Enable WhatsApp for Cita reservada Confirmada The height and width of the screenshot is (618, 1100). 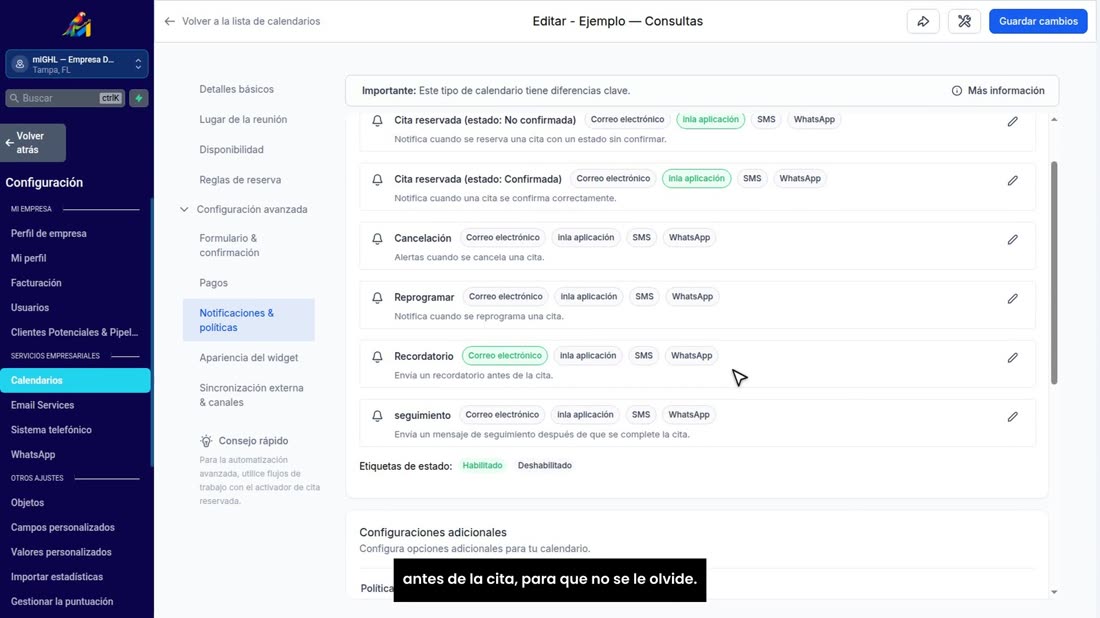[800, 178]
